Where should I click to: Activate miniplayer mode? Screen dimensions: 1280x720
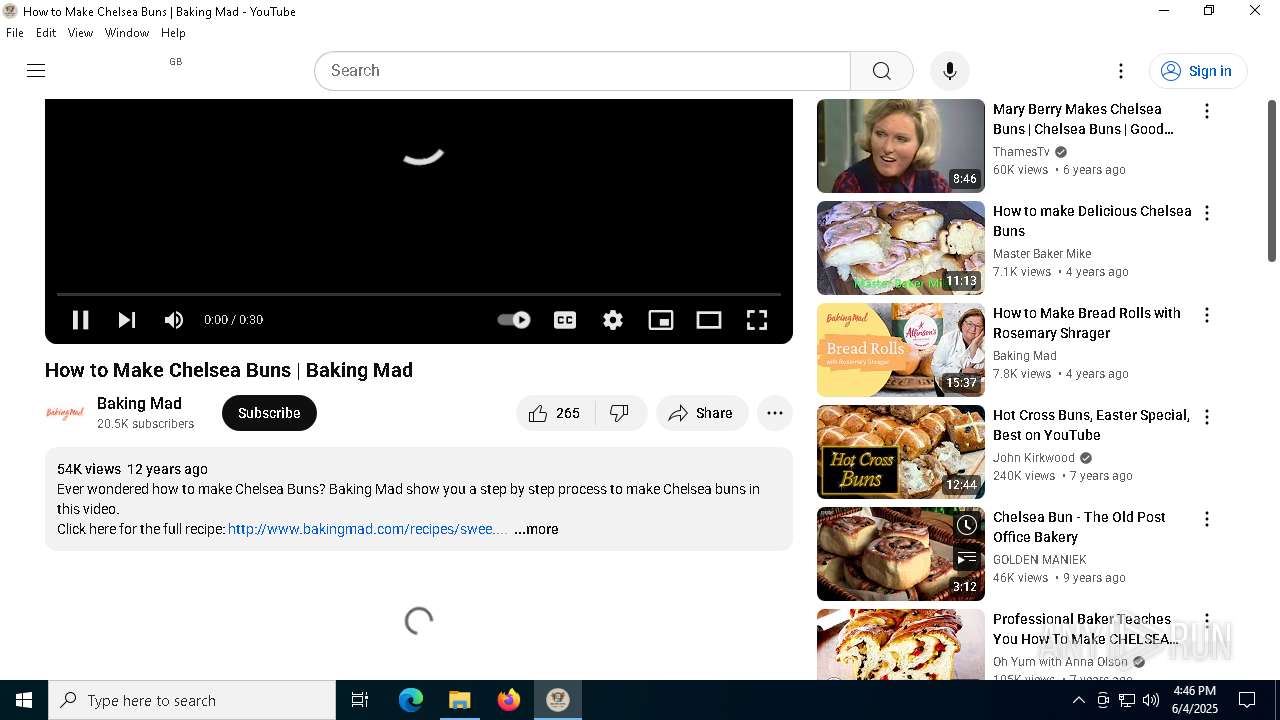tap(661, 320)
